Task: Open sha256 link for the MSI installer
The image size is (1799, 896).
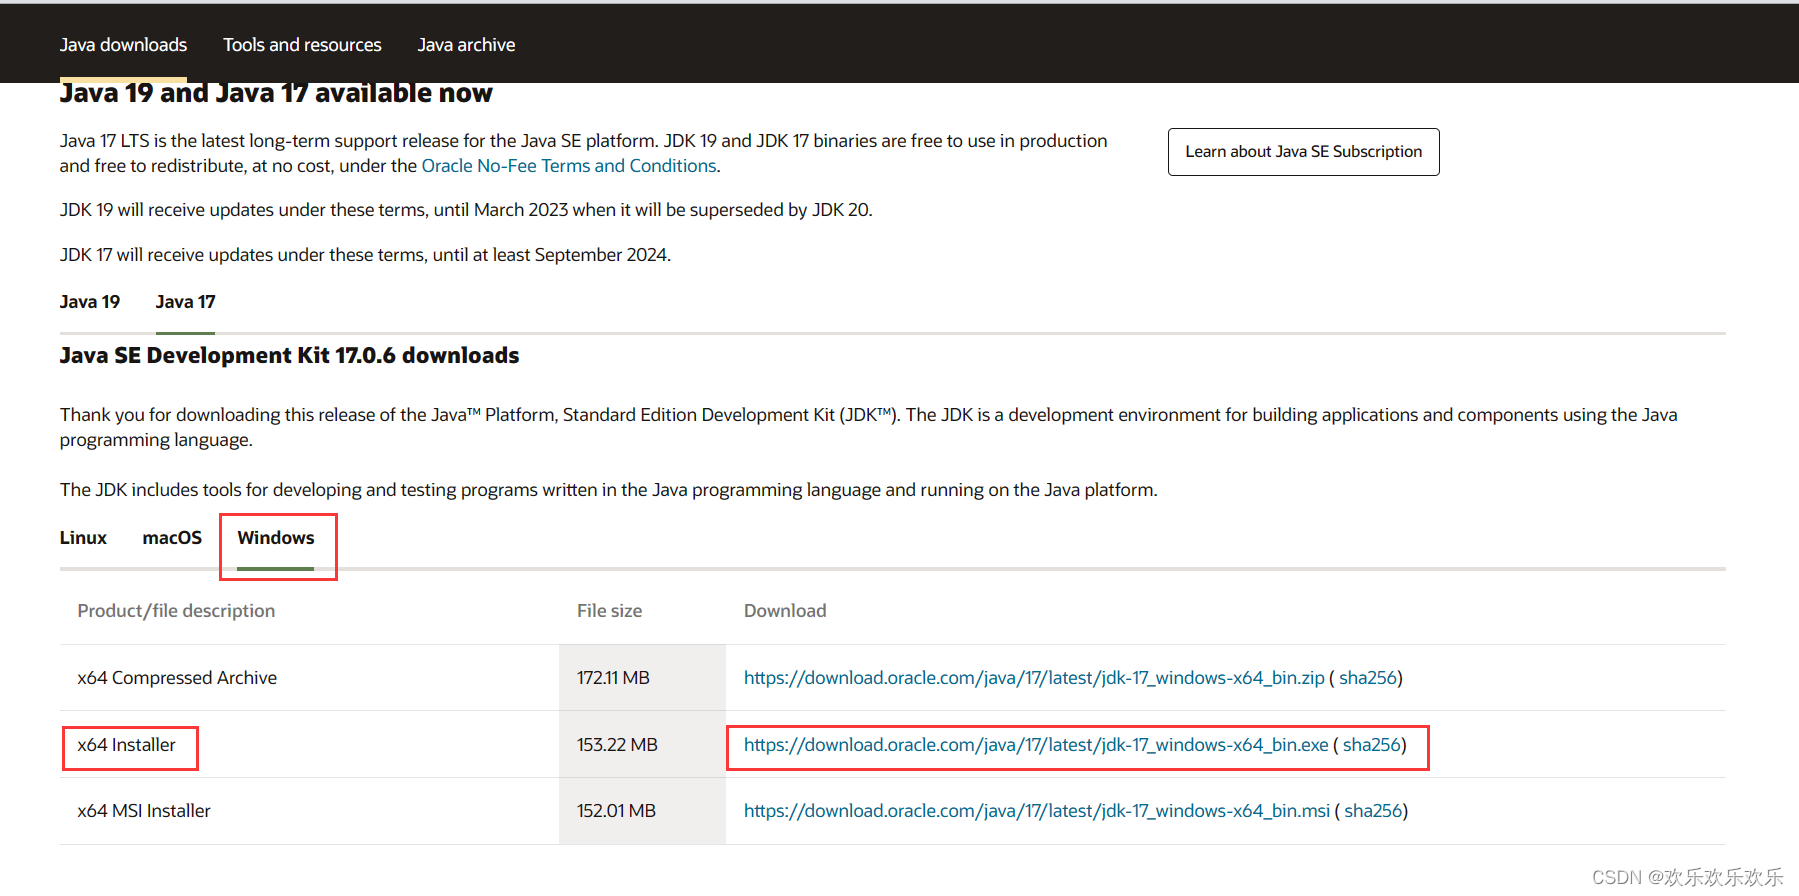Action: point(1372,811)
